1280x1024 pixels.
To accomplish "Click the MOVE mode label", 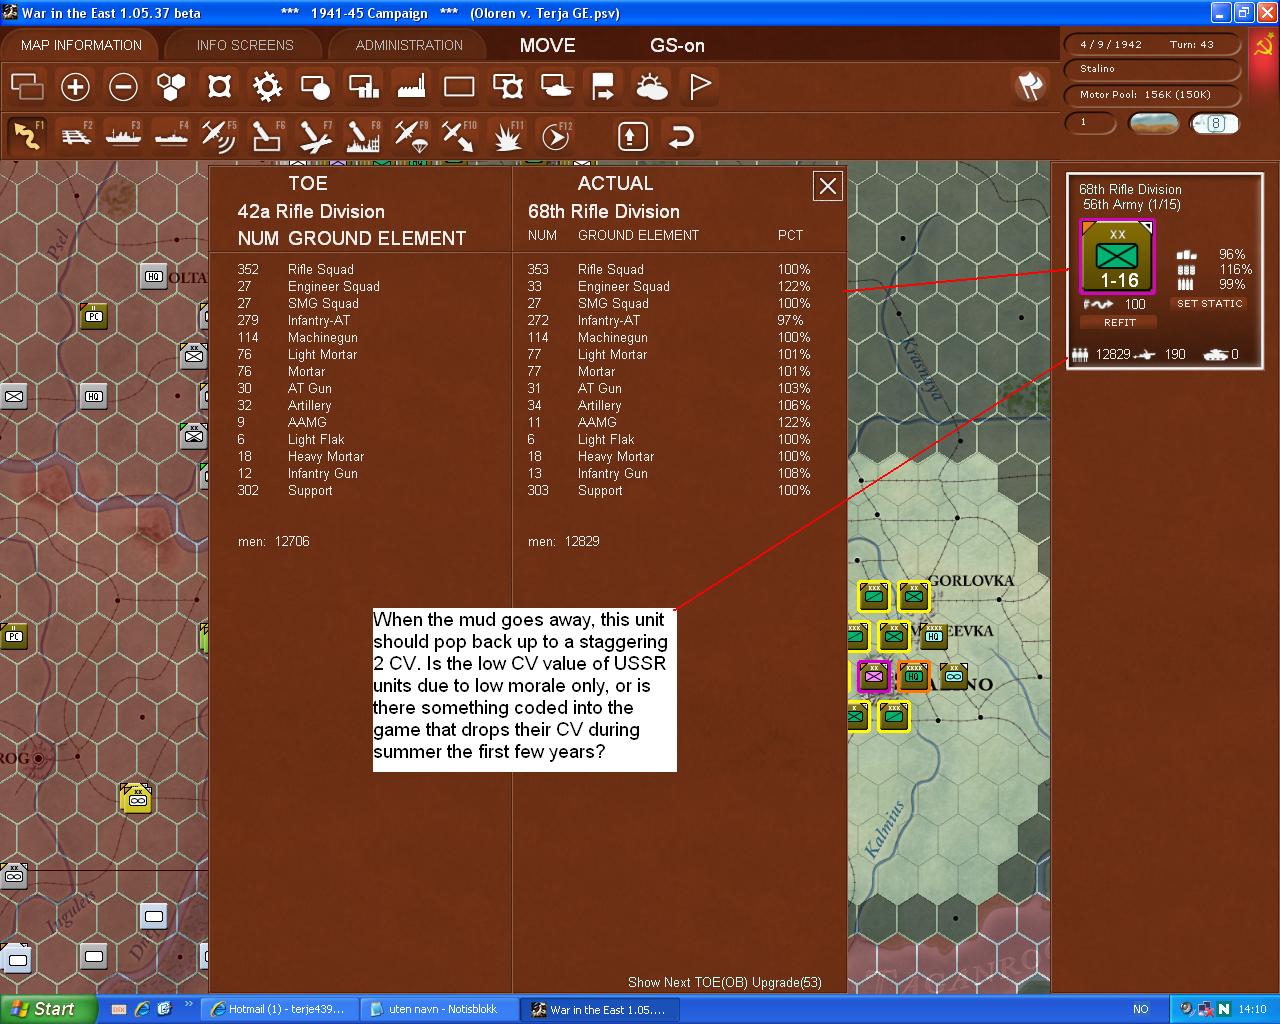I will [x=547, y=45].
